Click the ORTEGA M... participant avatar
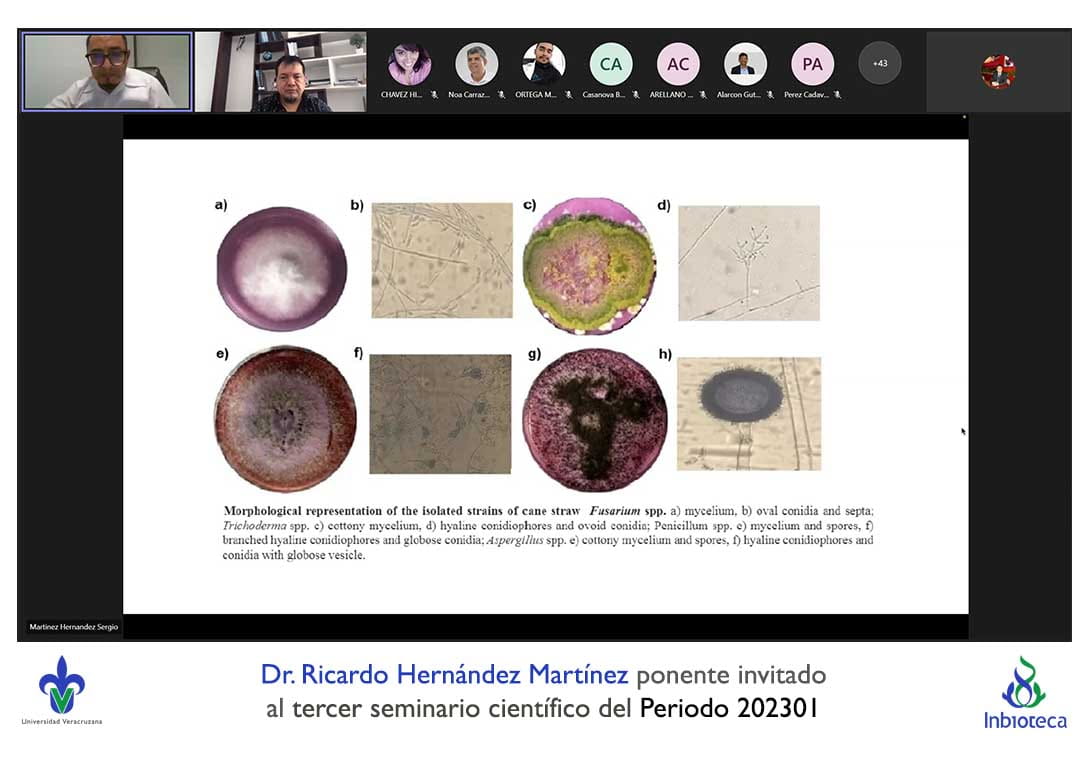Image resolution: width=1090 pixels, height=760 pixels. click(544, 64)
